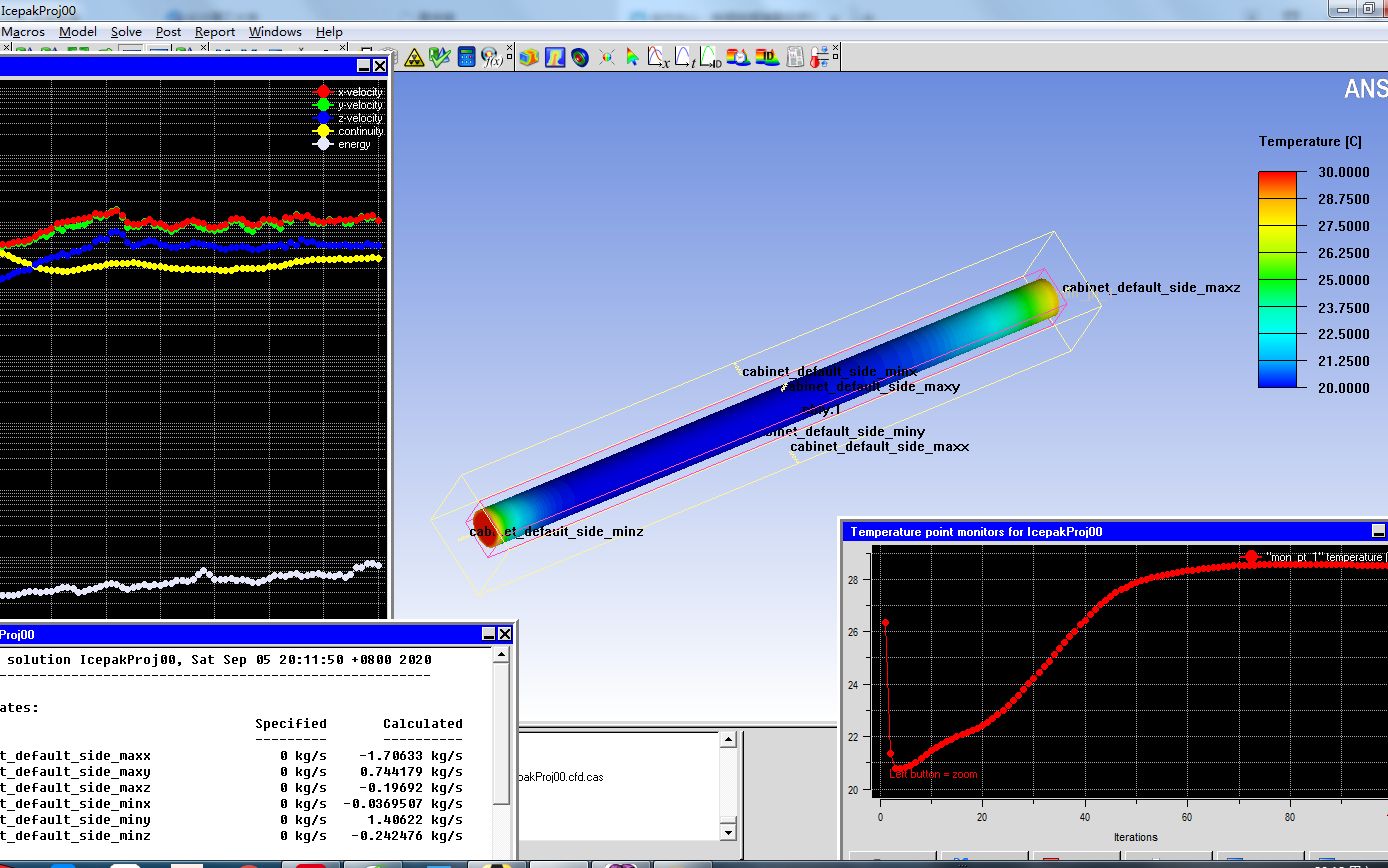1388x868 pixels.
Task: Open the Help menu
Action: [x=329, y=32]
